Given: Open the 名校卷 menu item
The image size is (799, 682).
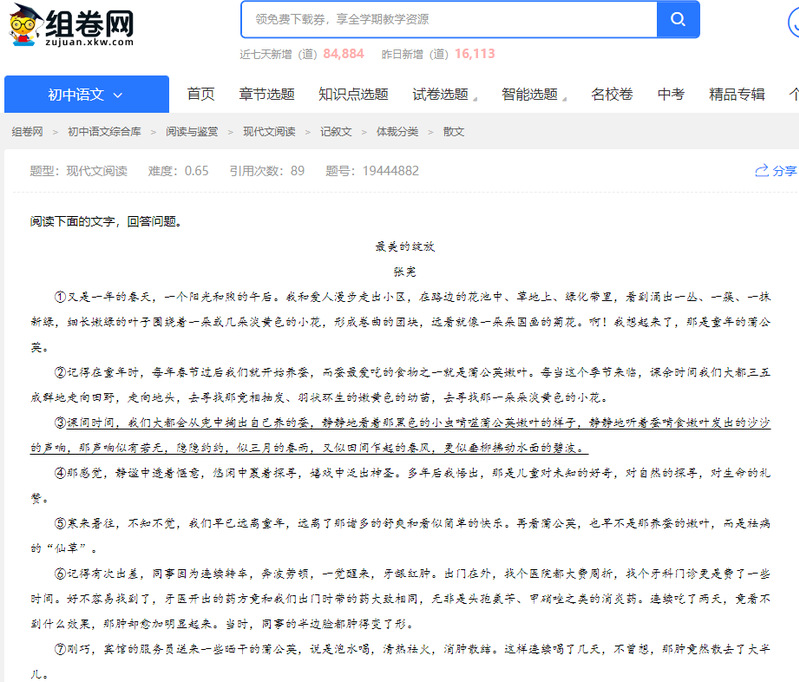Looking at the screenshot, I should pyautogui.click(x=612, y=95).
